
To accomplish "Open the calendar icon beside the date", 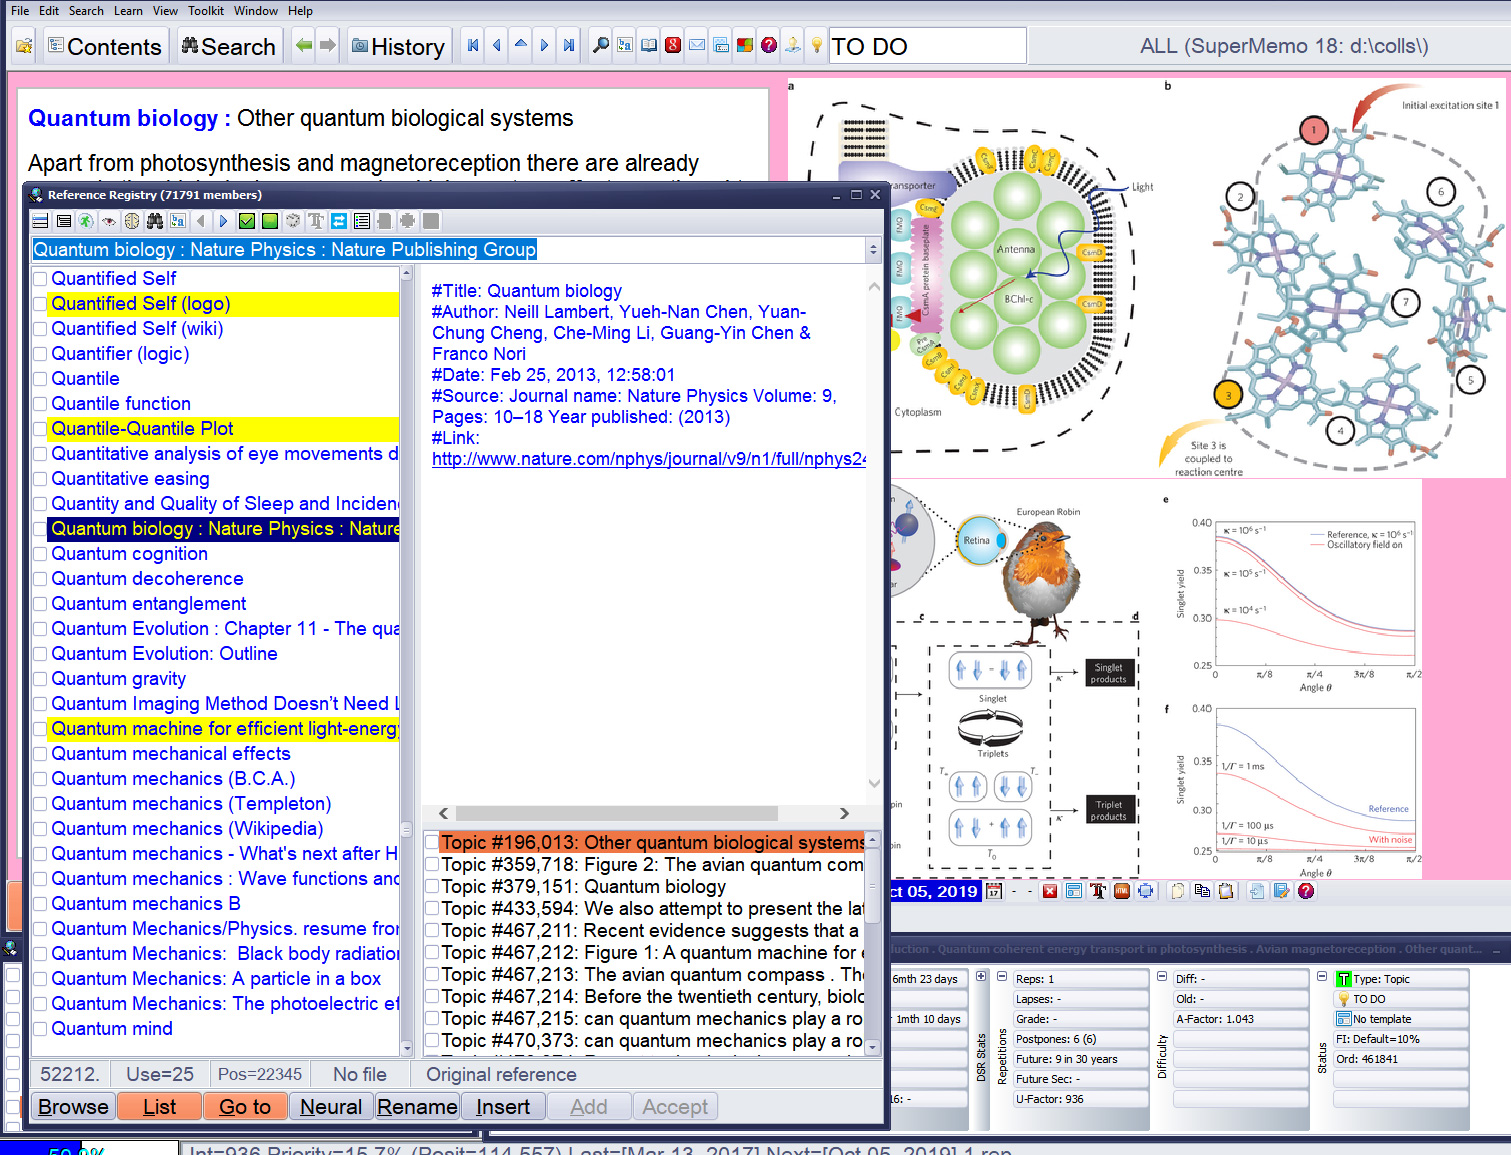I will (x=993, y=891).
